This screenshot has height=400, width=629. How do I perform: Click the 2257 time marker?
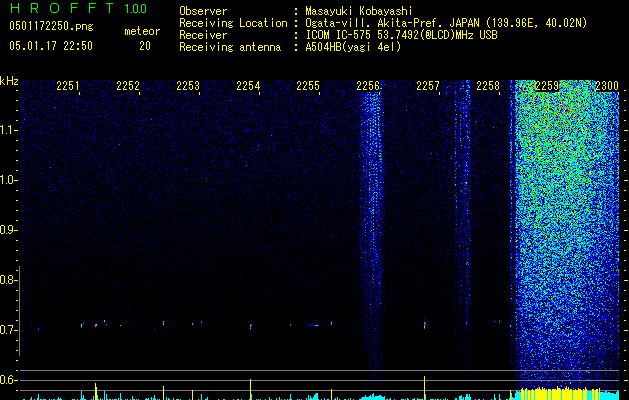tap(428, 85)
